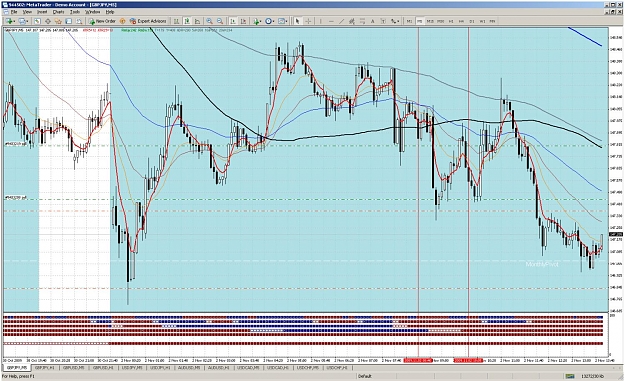This screenshot has height=381, width=625.
Task: Switch to M1 timeframe
Action: (409, 21)
